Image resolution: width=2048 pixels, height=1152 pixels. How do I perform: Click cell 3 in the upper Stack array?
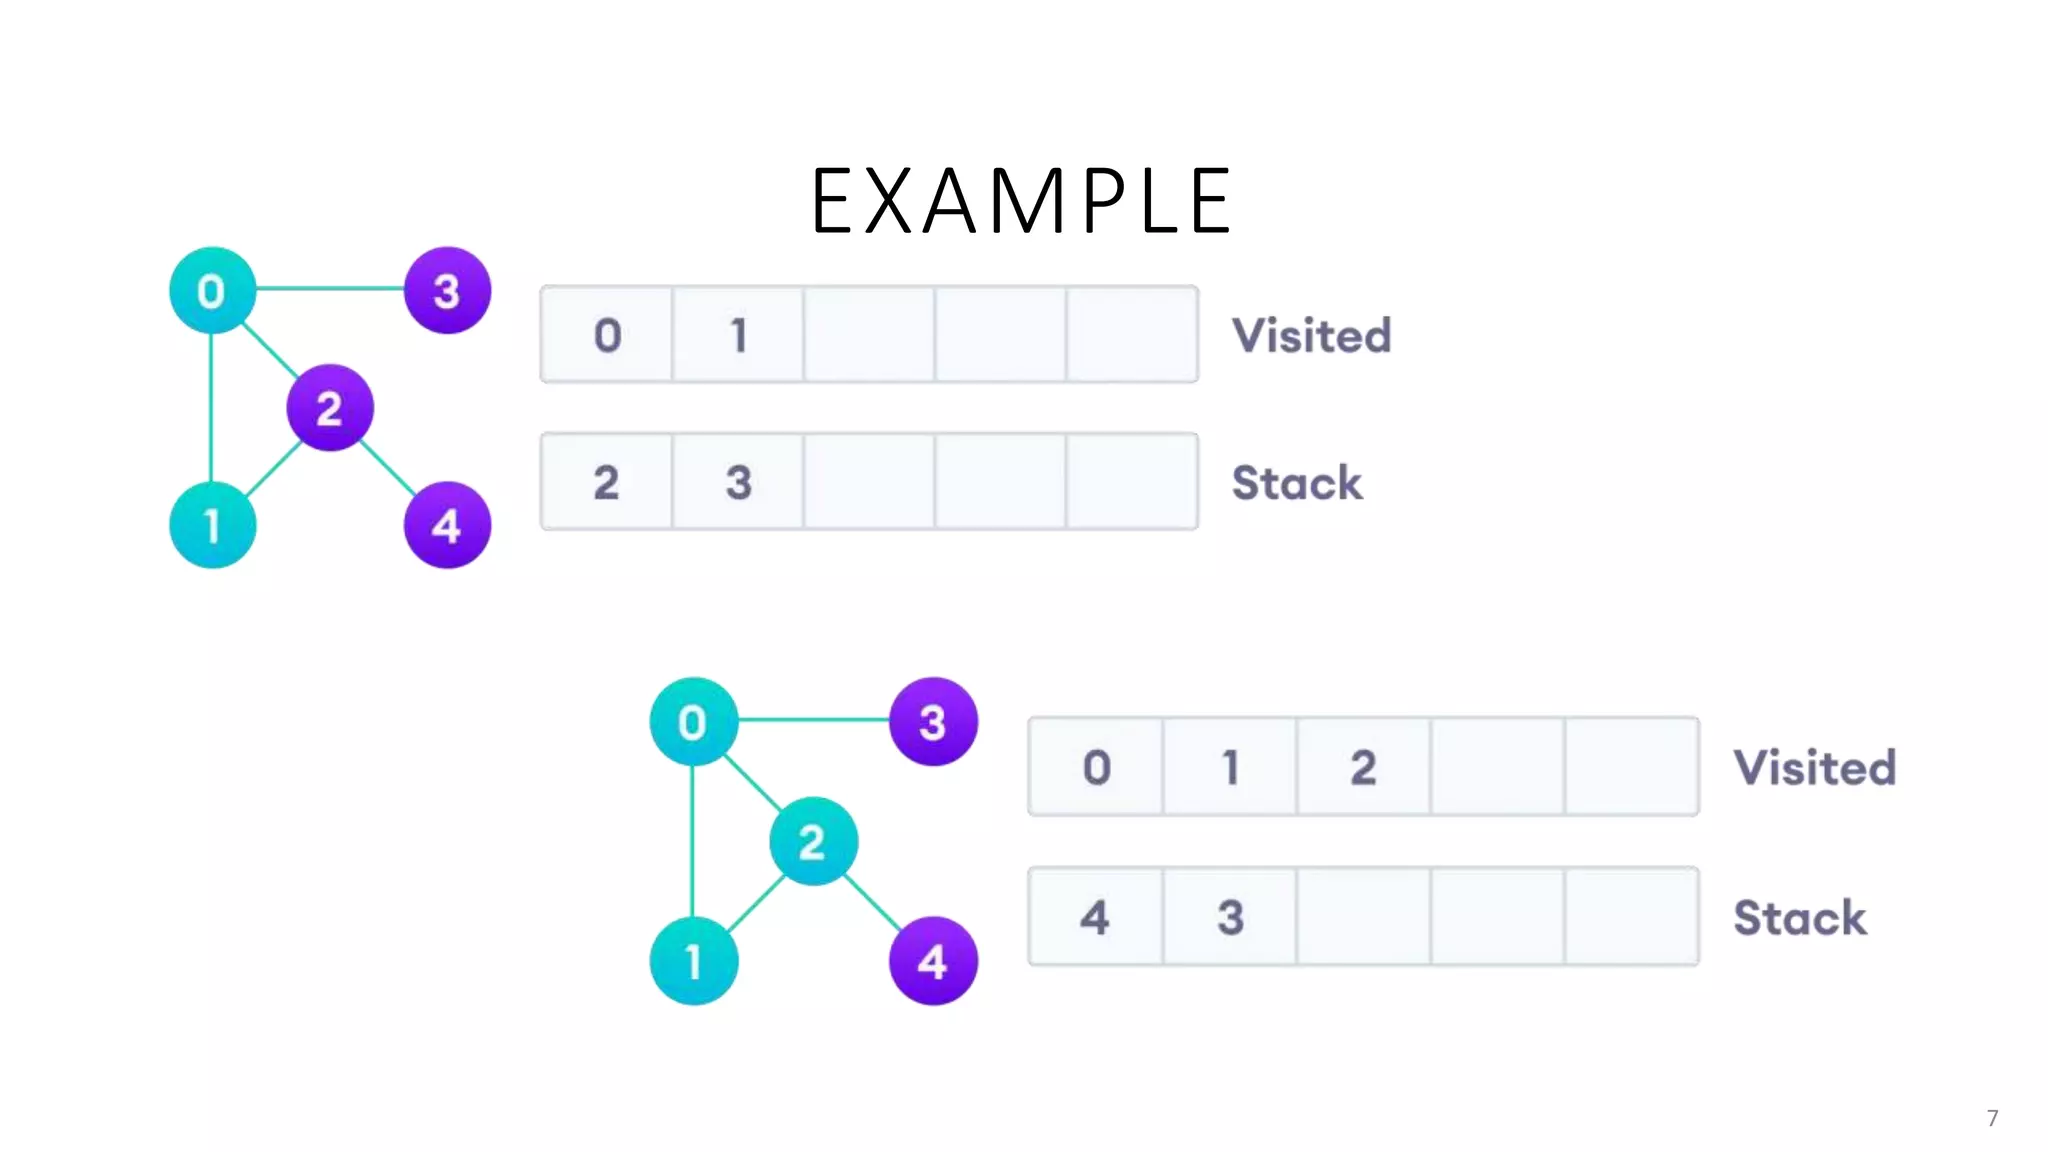[x=738, y=482]
